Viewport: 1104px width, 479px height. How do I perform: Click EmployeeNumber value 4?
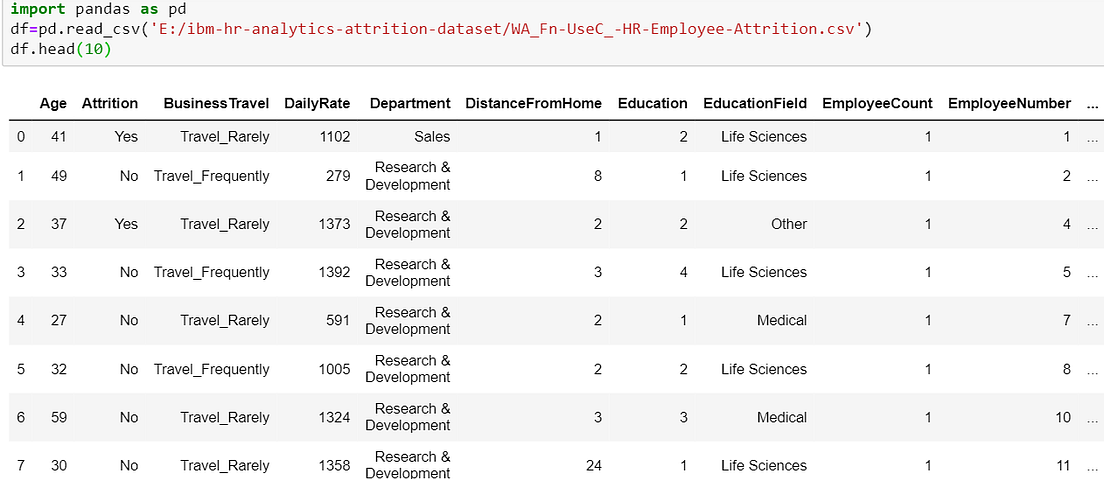(1067, 224)
